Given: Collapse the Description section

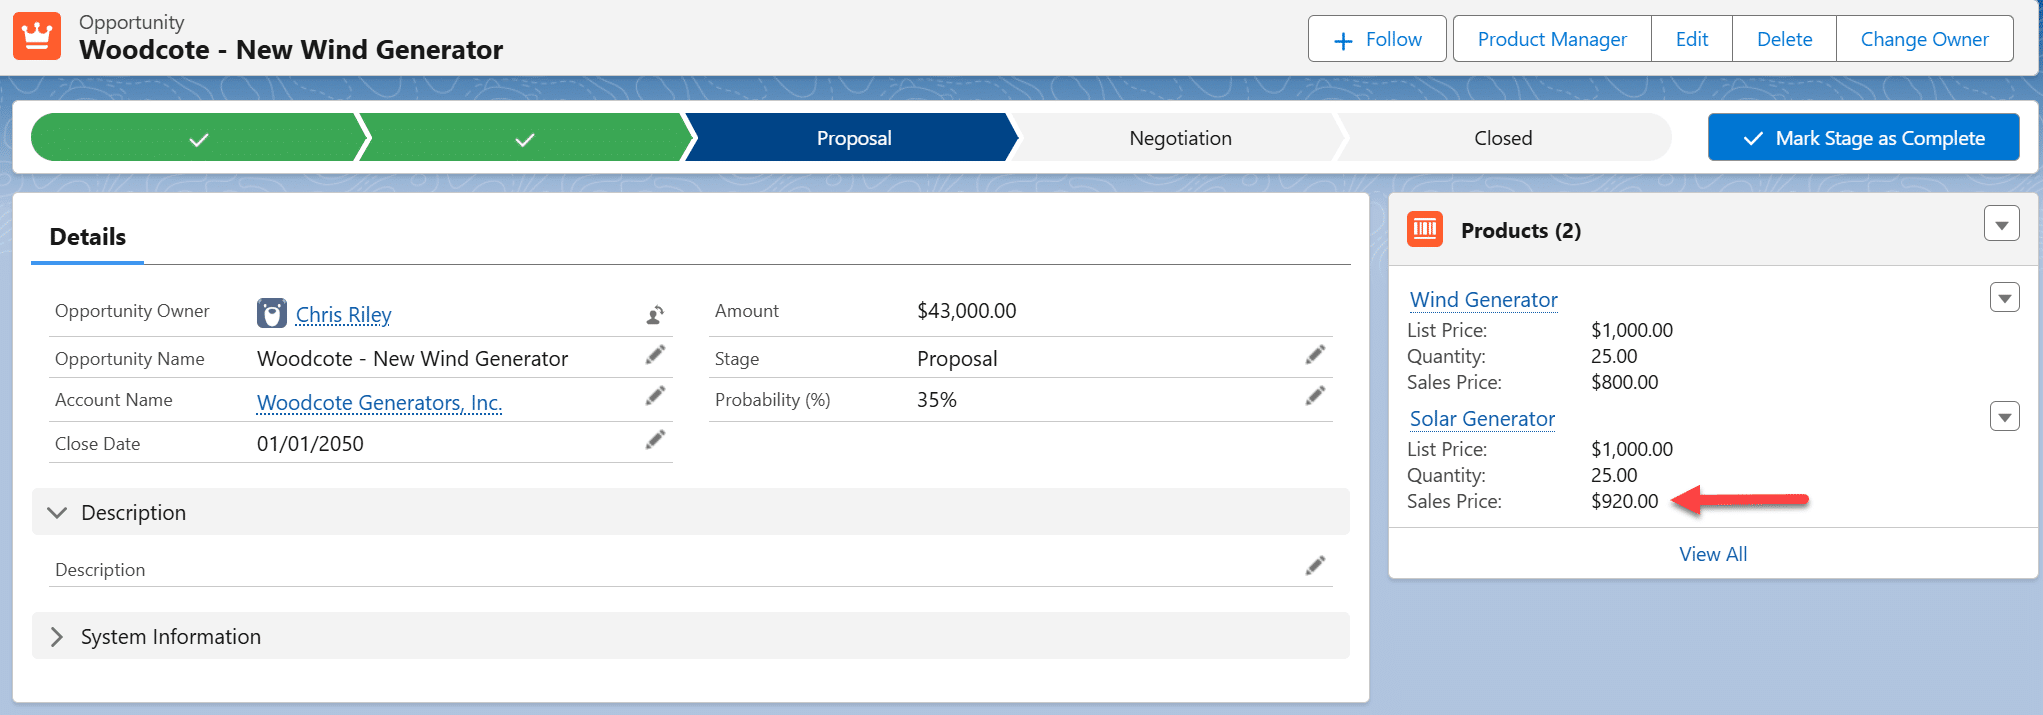Looking at the screenshot, I should [x=57, y=512].
